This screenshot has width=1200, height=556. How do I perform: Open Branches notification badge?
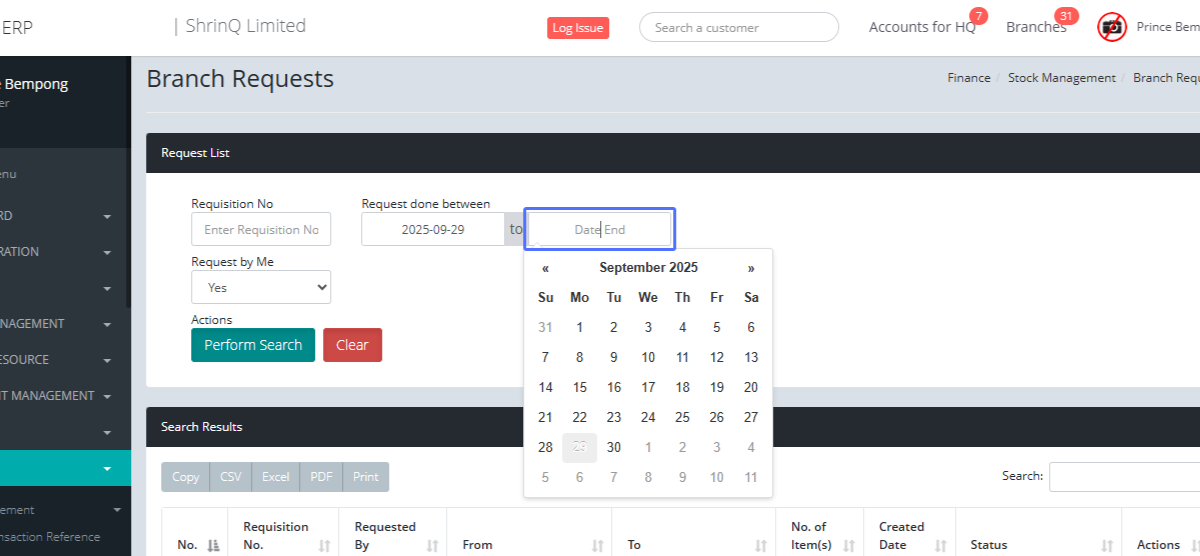click(1066, 16)
